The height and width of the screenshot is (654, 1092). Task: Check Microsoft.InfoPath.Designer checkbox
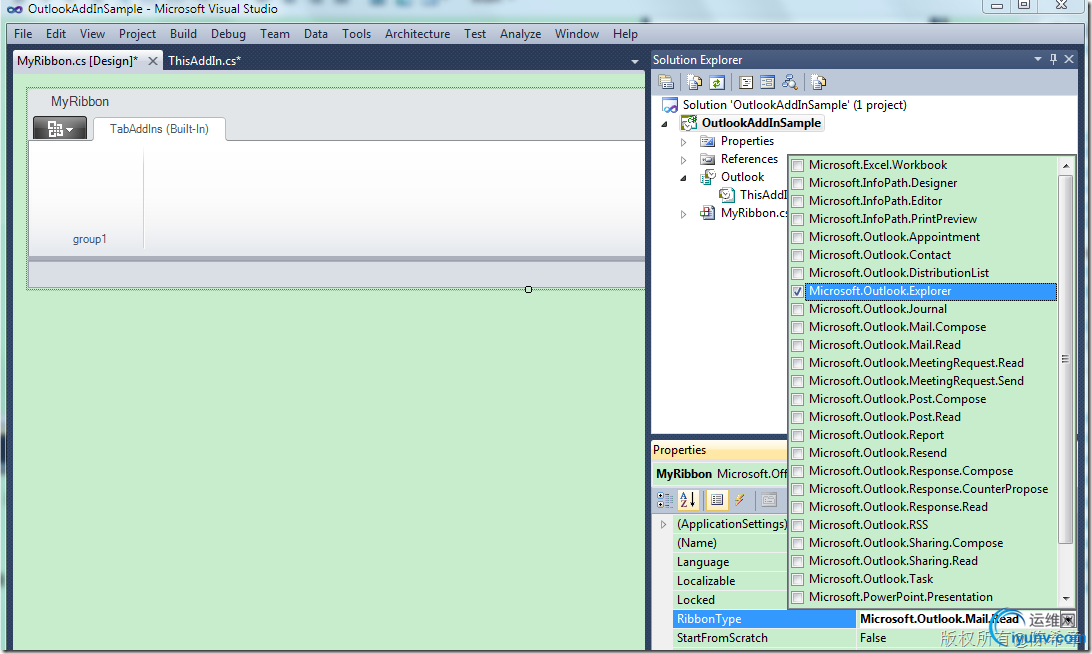pyautogui.click(x=797, y=184)
